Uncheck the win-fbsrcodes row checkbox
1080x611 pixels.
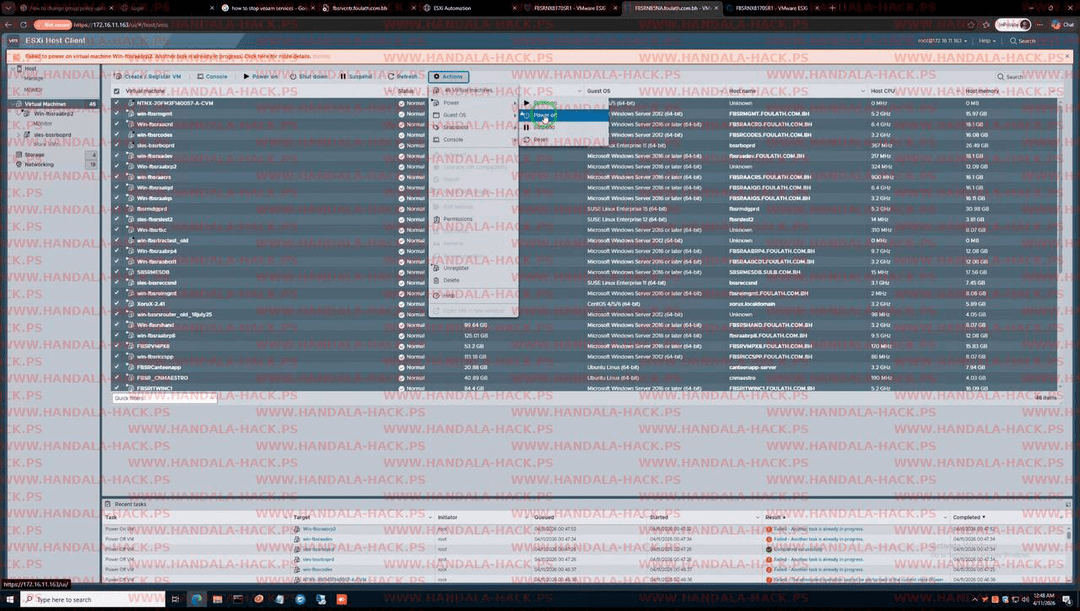tap(116, 135)
